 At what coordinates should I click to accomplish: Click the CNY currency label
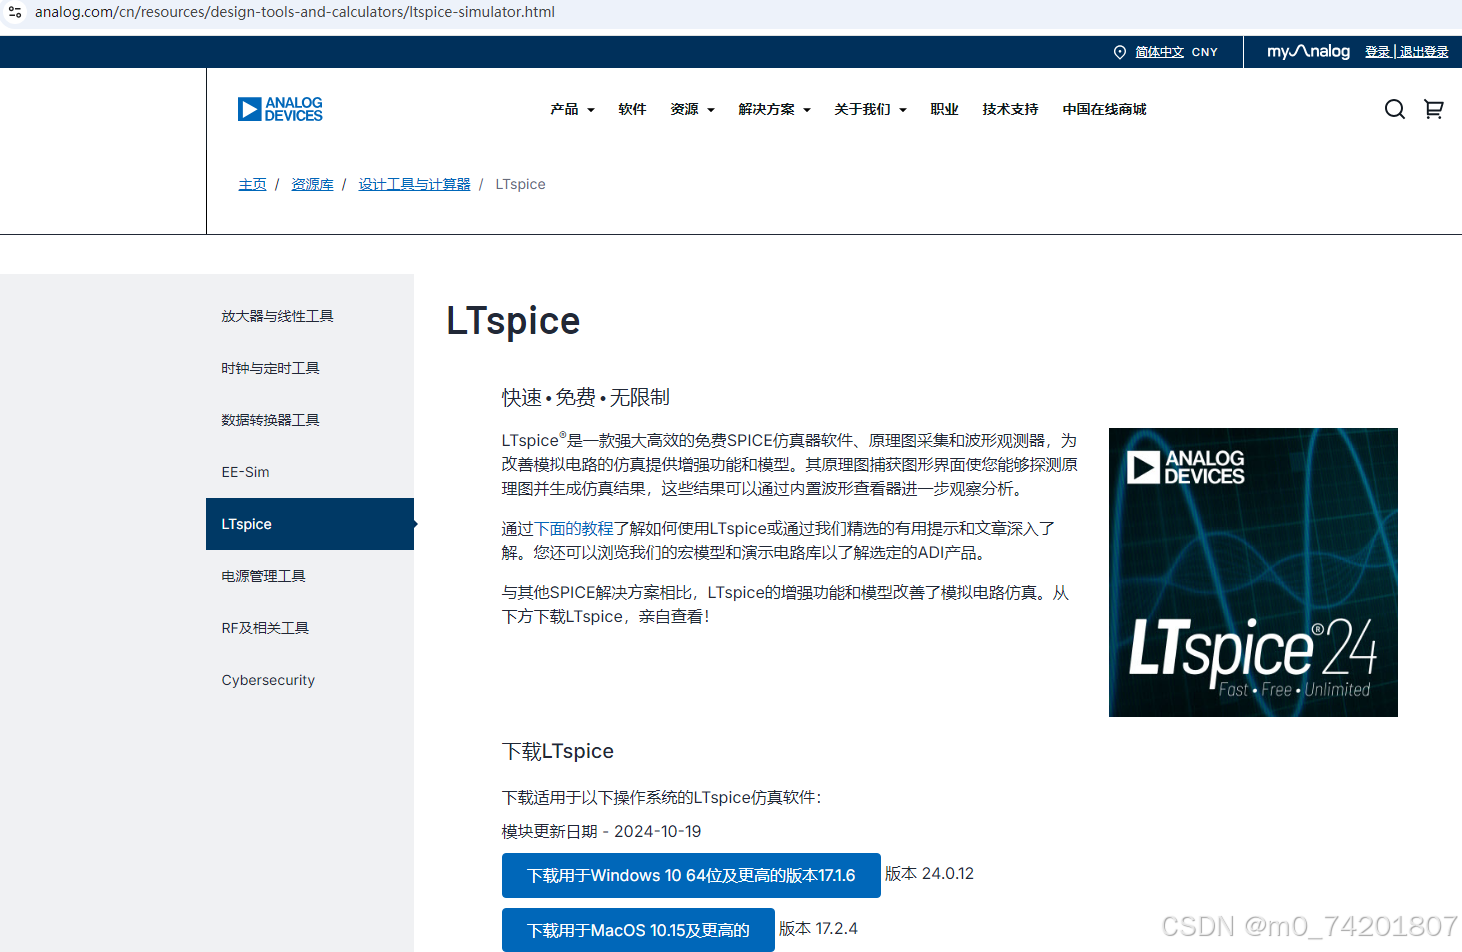pyautogui.click(x=1204, y=52)
